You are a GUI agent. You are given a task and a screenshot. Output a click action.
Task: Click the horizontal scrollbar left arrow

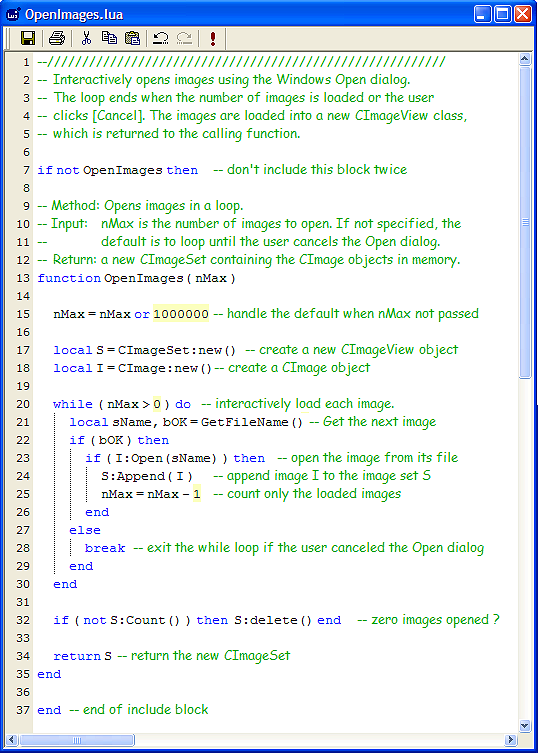pos(13,740)
